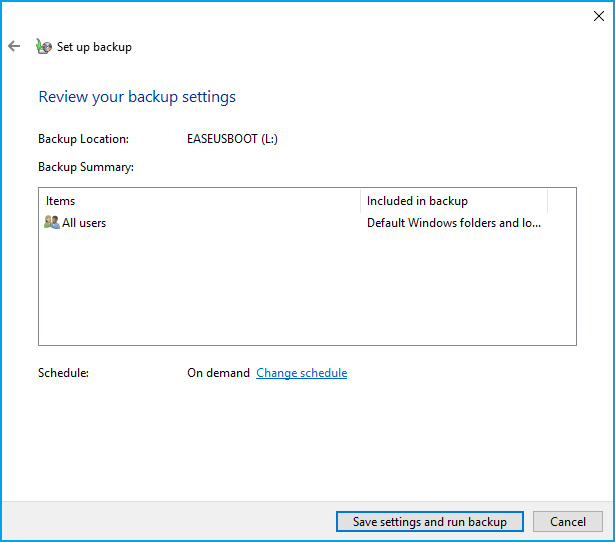Click the Items column header

[199, 201]
